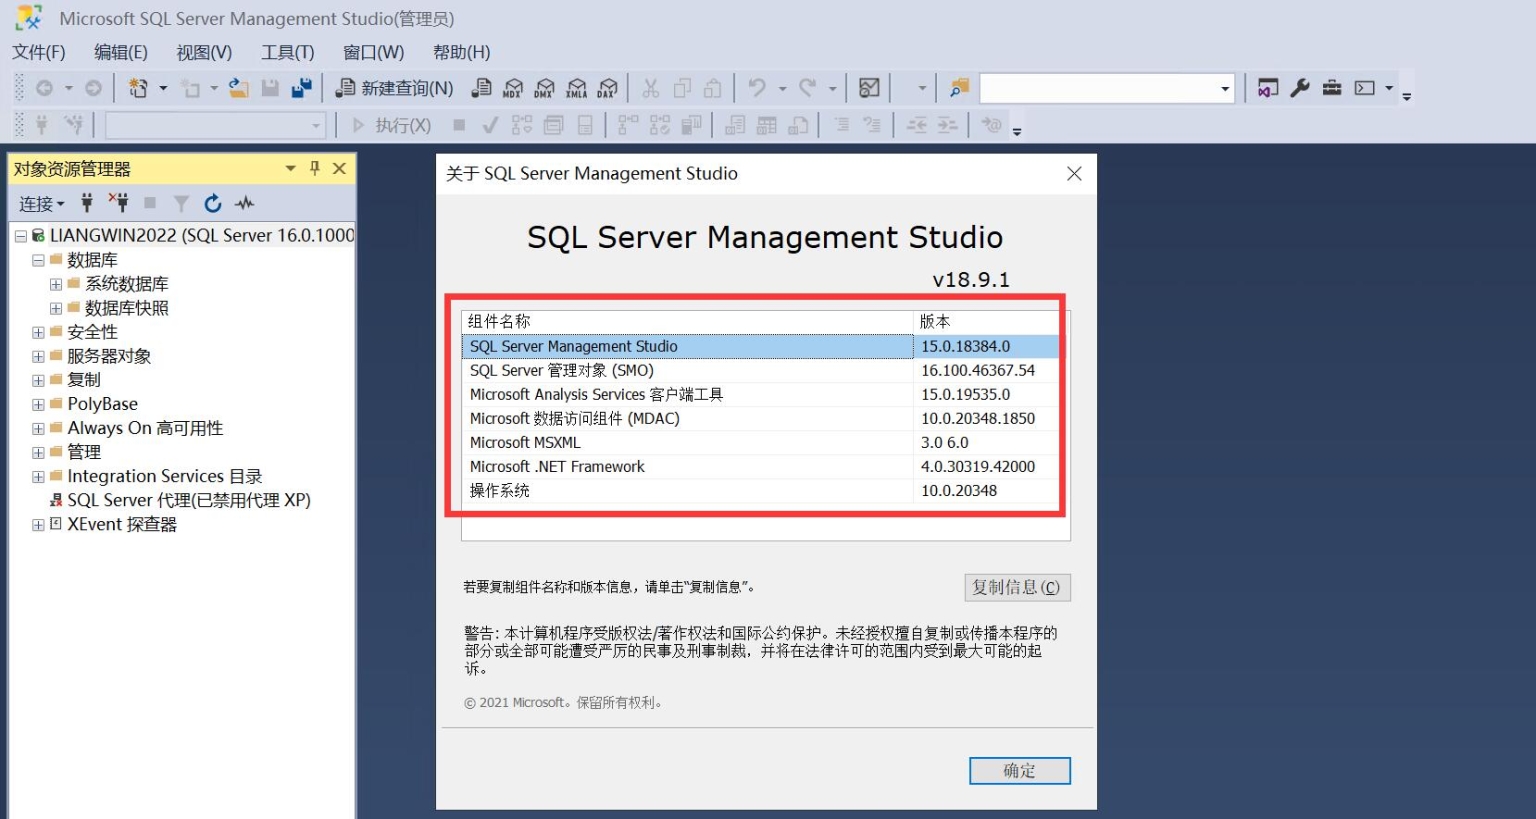This screenshot has width=1536, height=819.
Task: Open Activity Monitor via heartbeat icon
Action: tap(244, 203)
